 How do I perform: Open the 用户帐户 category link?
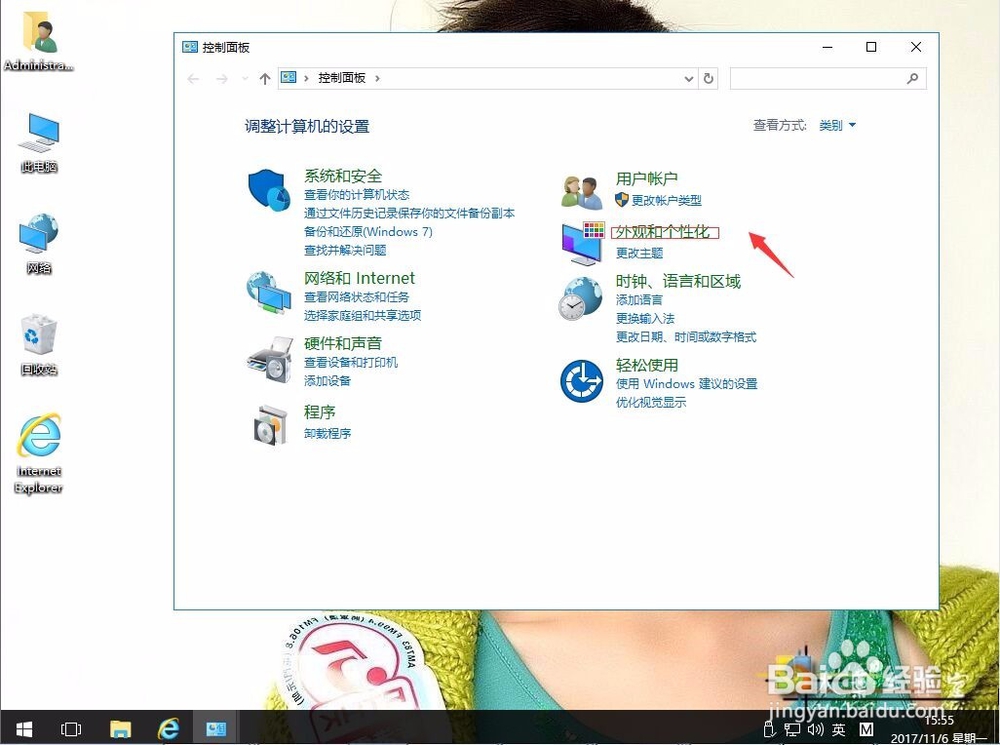point(647,179)
